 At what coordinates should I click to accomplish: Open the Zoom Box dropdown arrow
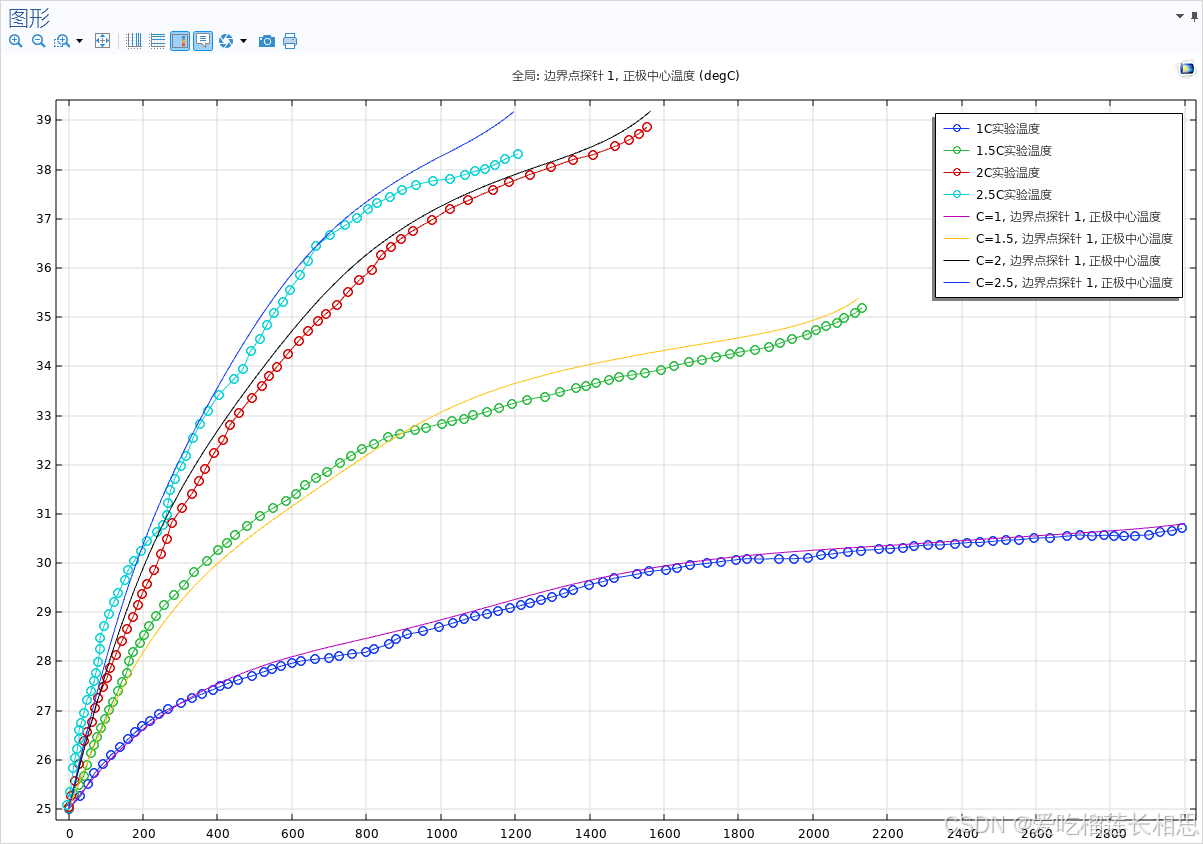79,41
